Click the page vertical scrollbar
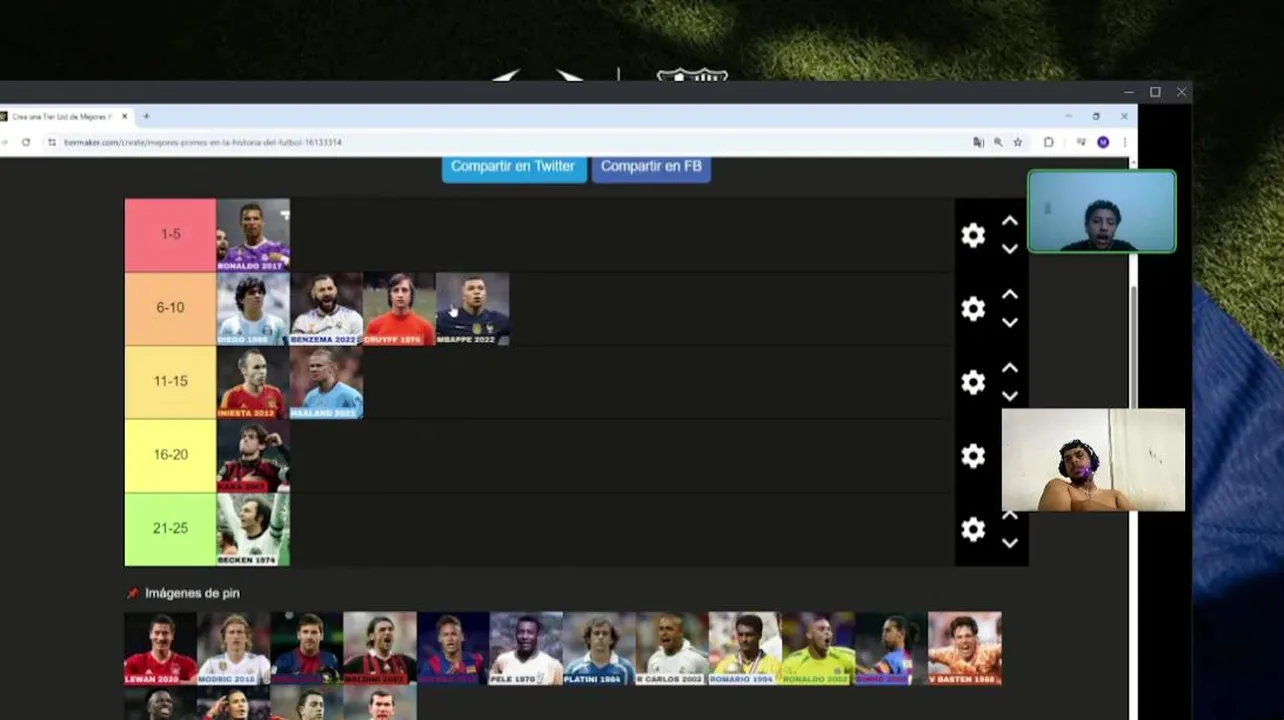Image resolution: width=1284 pixels, height=720 pixels. [1133, 350]
